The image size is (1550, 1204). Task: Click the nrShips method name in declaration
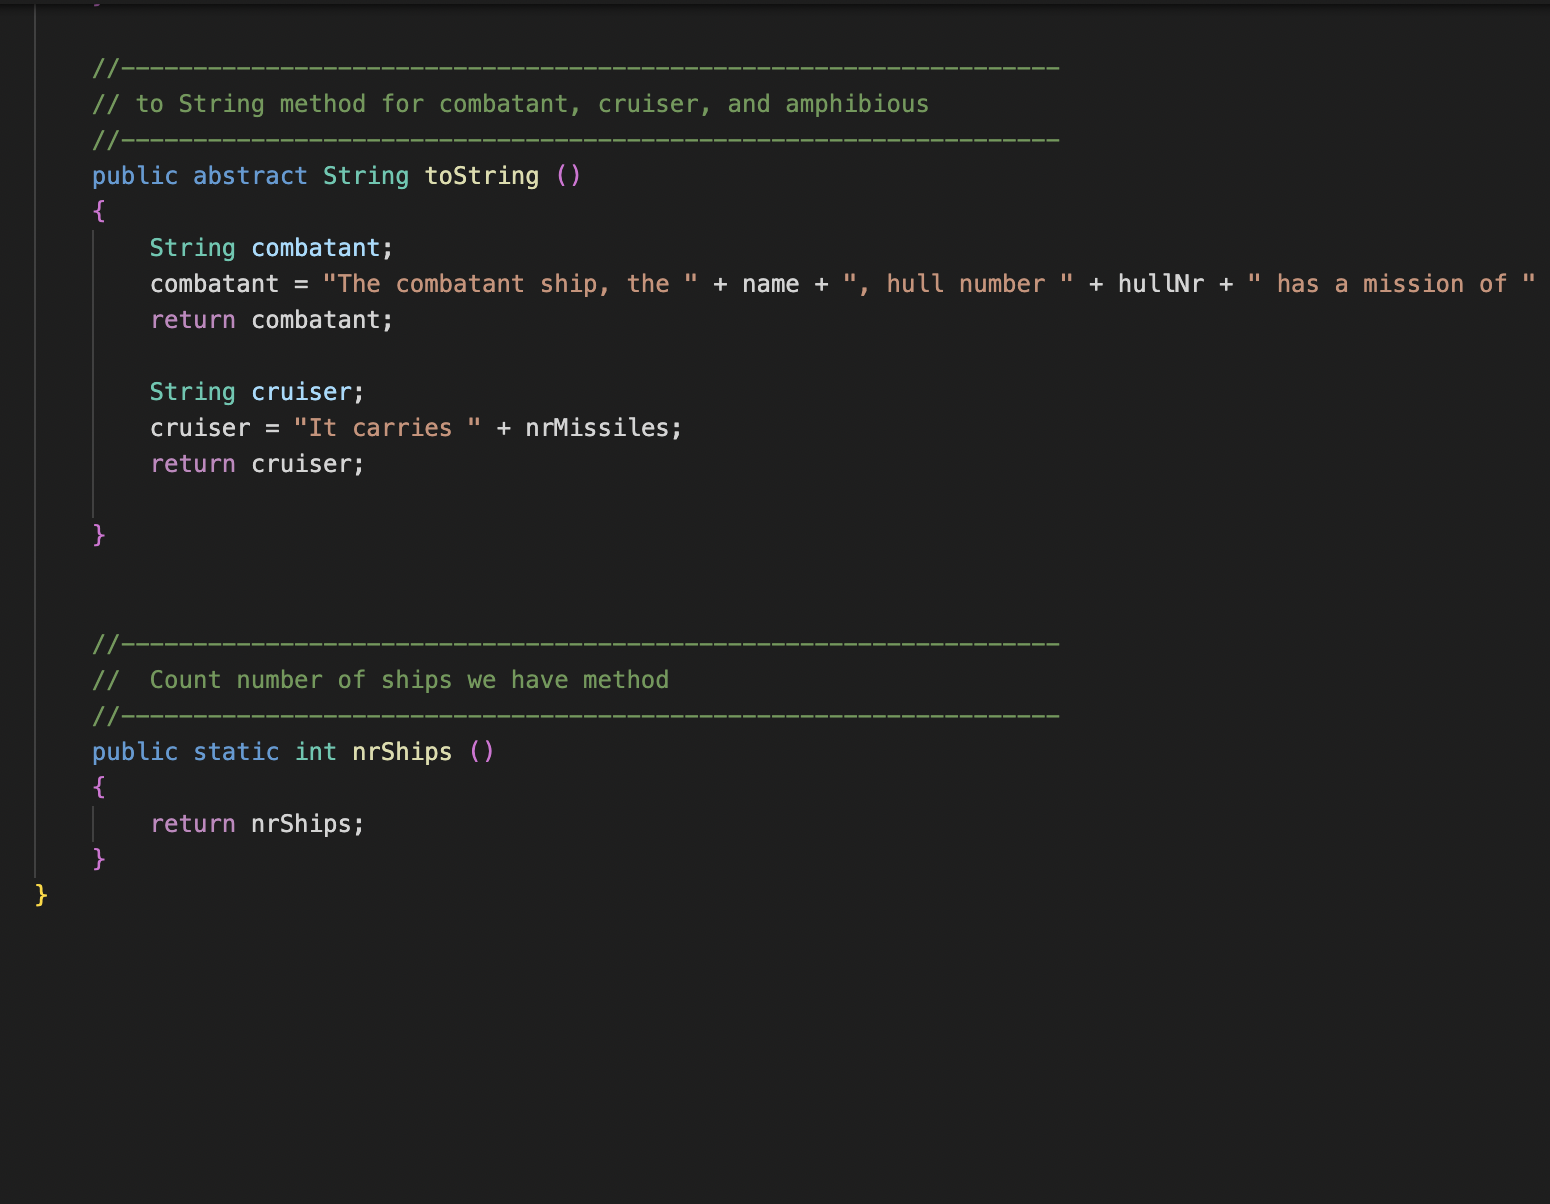pos(402,752)
